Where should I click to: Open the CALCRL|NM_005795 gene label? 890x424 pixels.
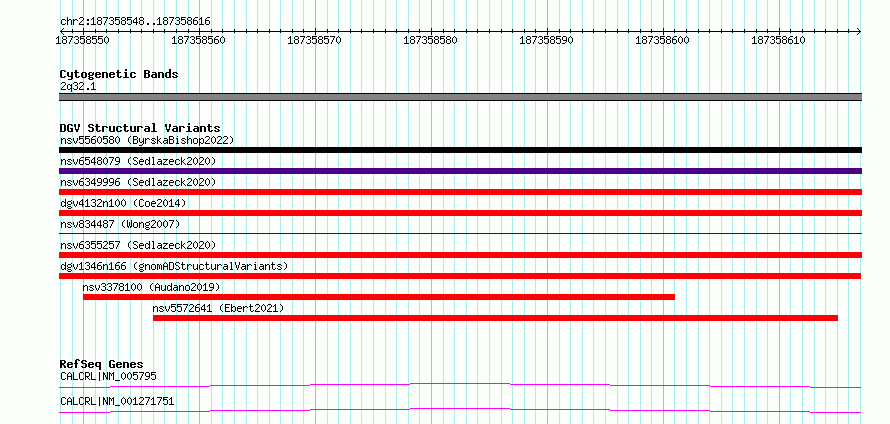[108, 376]
